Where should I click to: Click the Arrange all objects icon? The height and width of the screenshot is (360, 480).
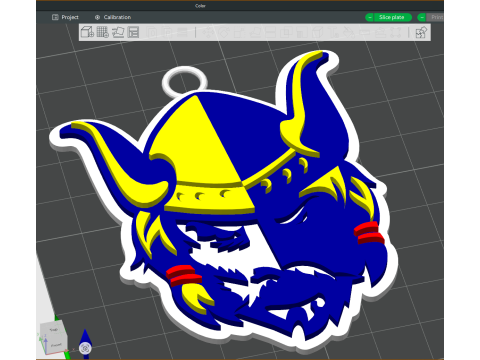coord(133,32)
